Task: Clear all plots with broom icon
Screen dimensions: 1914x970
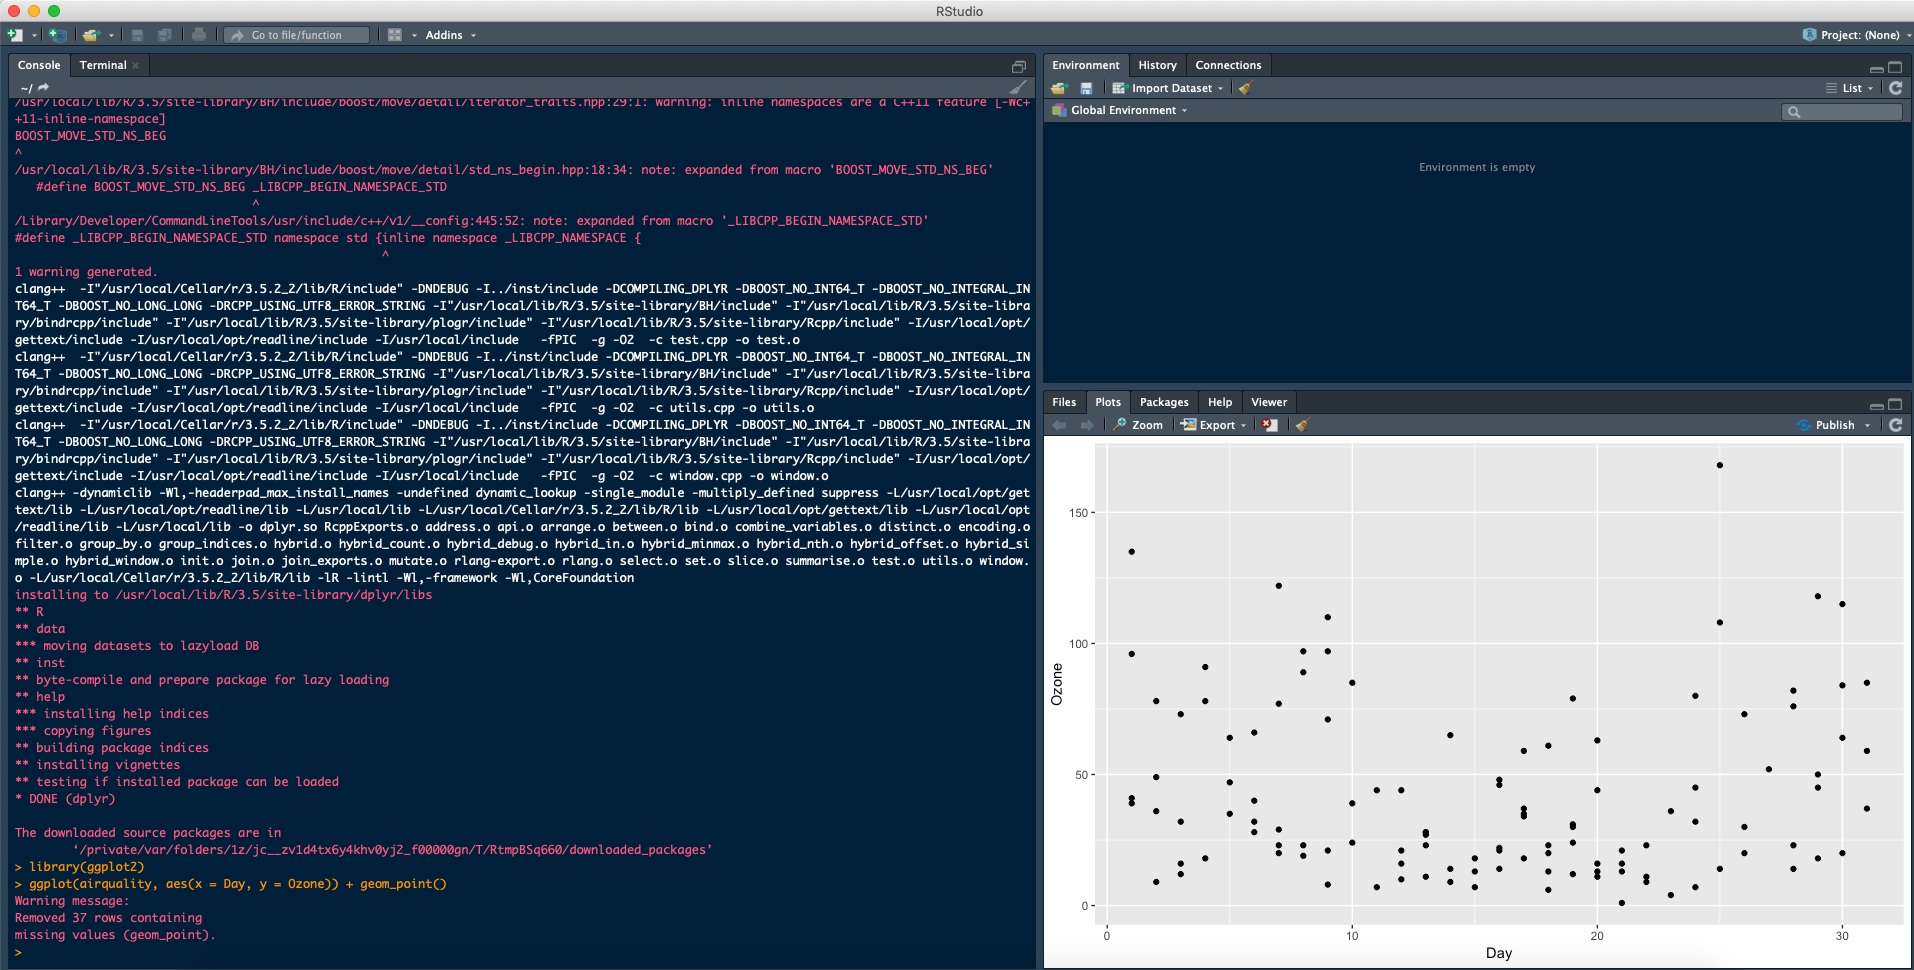Action: click(1301, 425)
